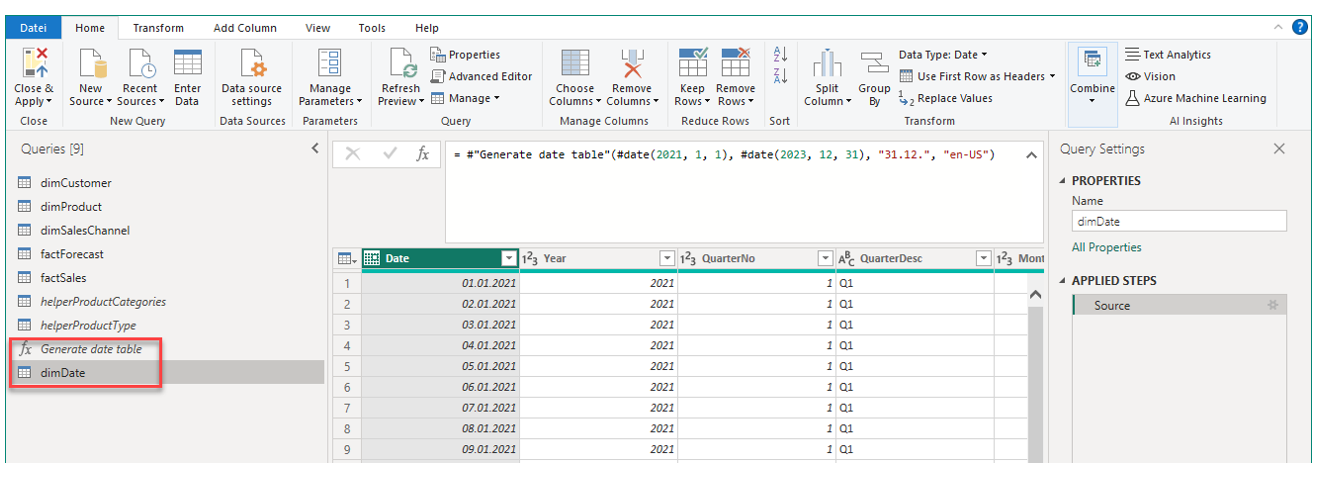This screenshot has height=485, width=1319.
Task: Confirm the formula with the checkmark
Action: coord(390,154)
